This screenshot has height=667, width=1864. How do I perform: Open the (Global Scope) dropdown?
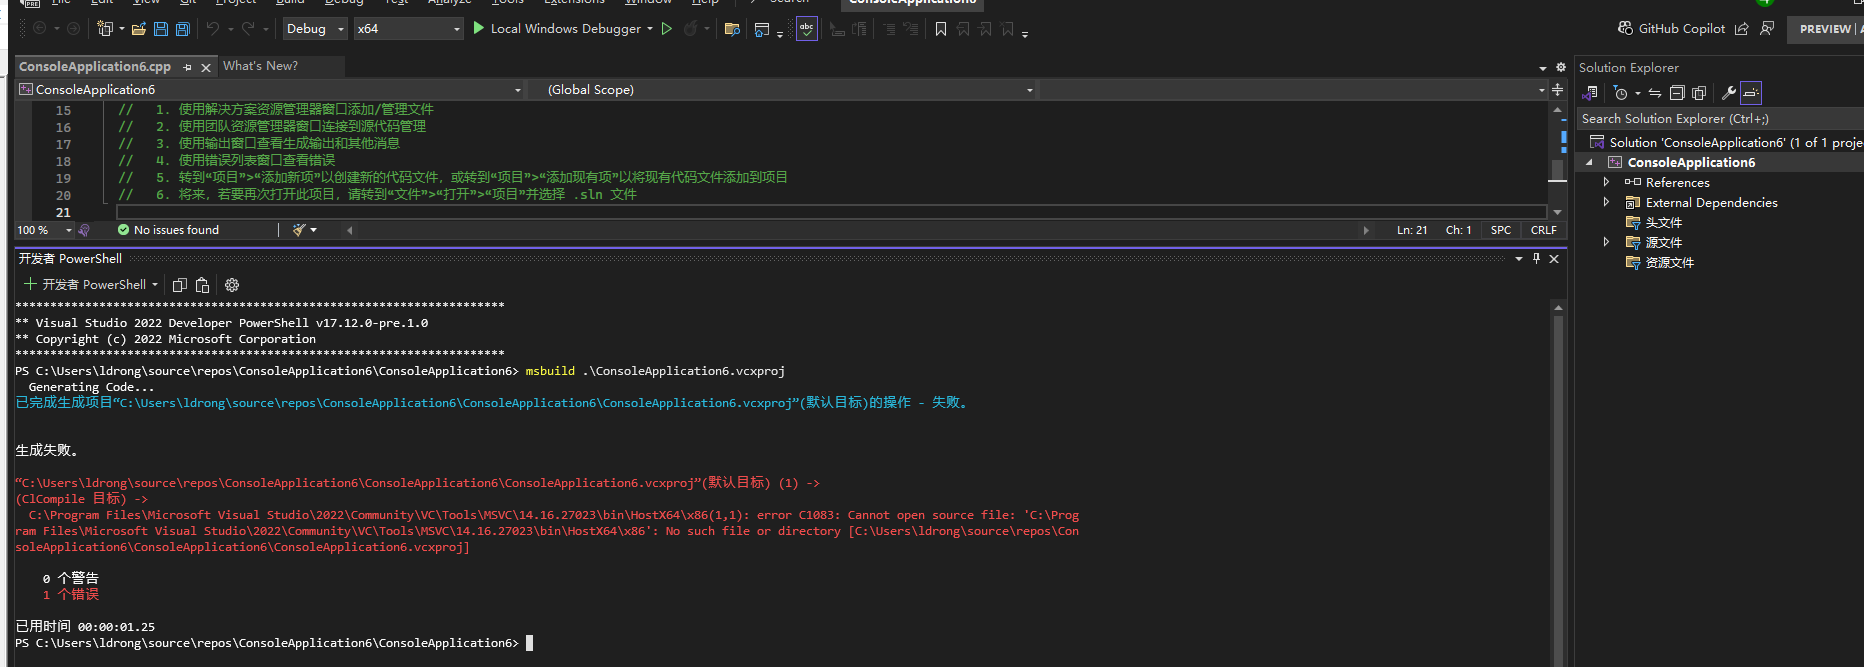pos(783,90)
